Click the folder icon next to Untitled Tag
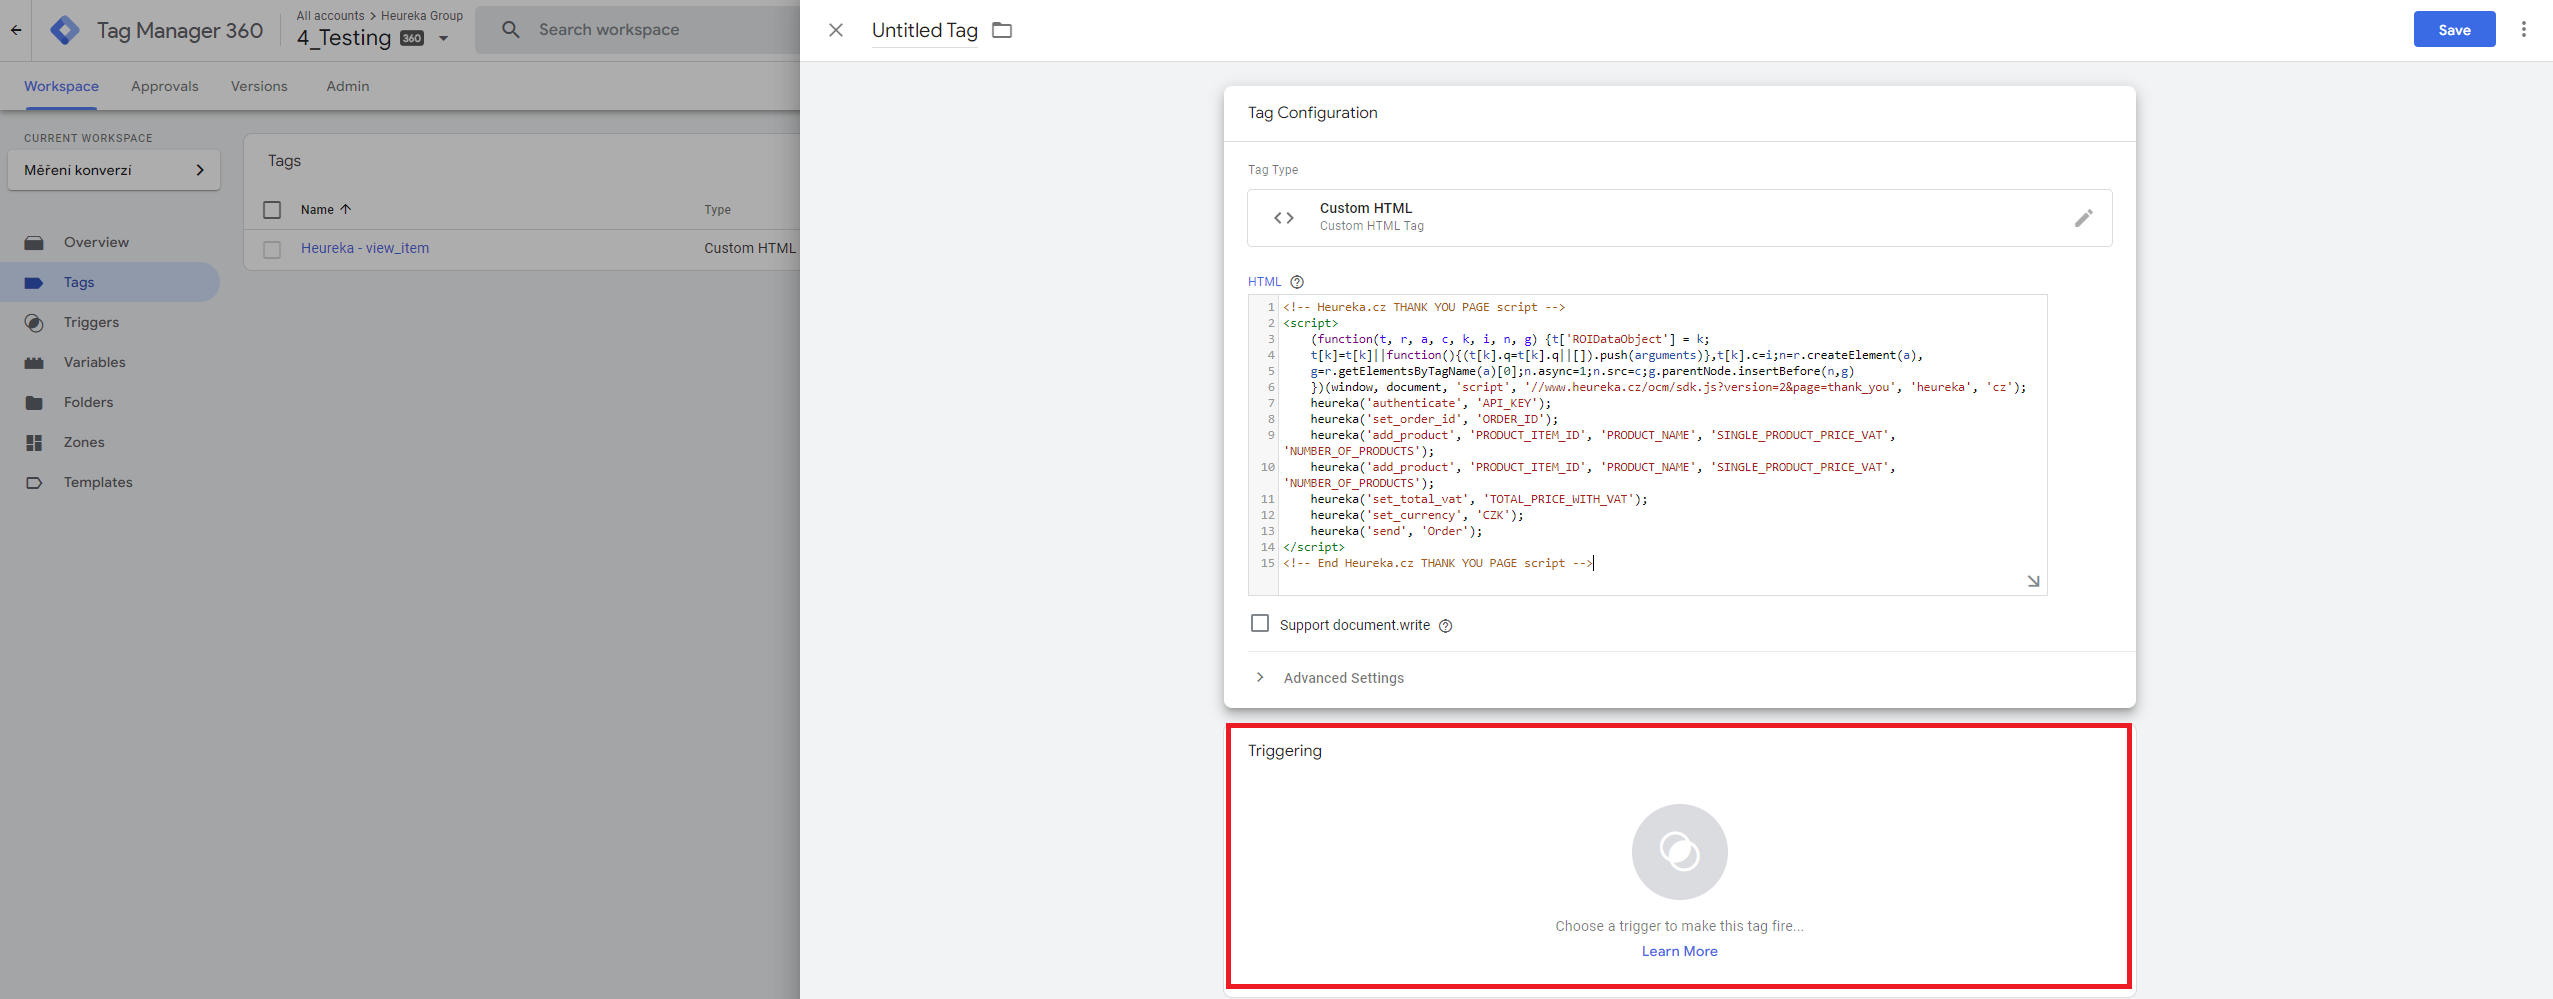 click(1002, 30)
